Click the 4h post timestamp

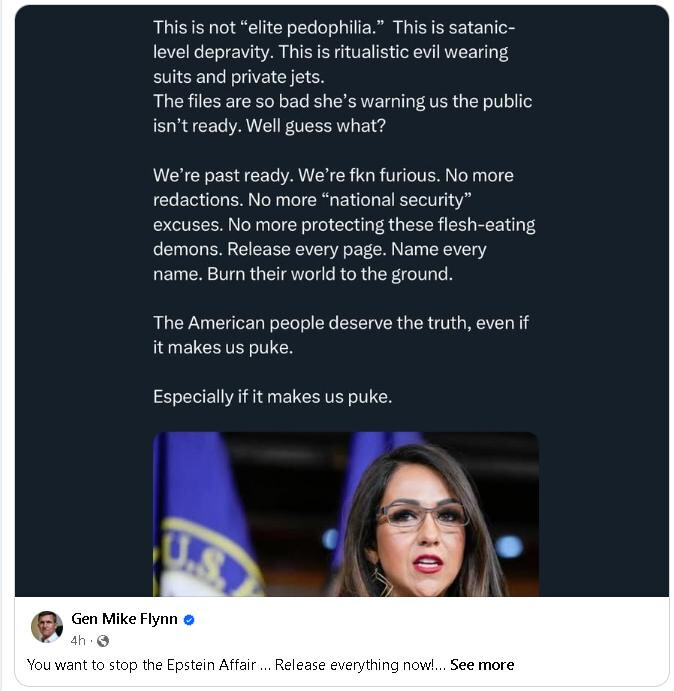click(x=77, y=641)
